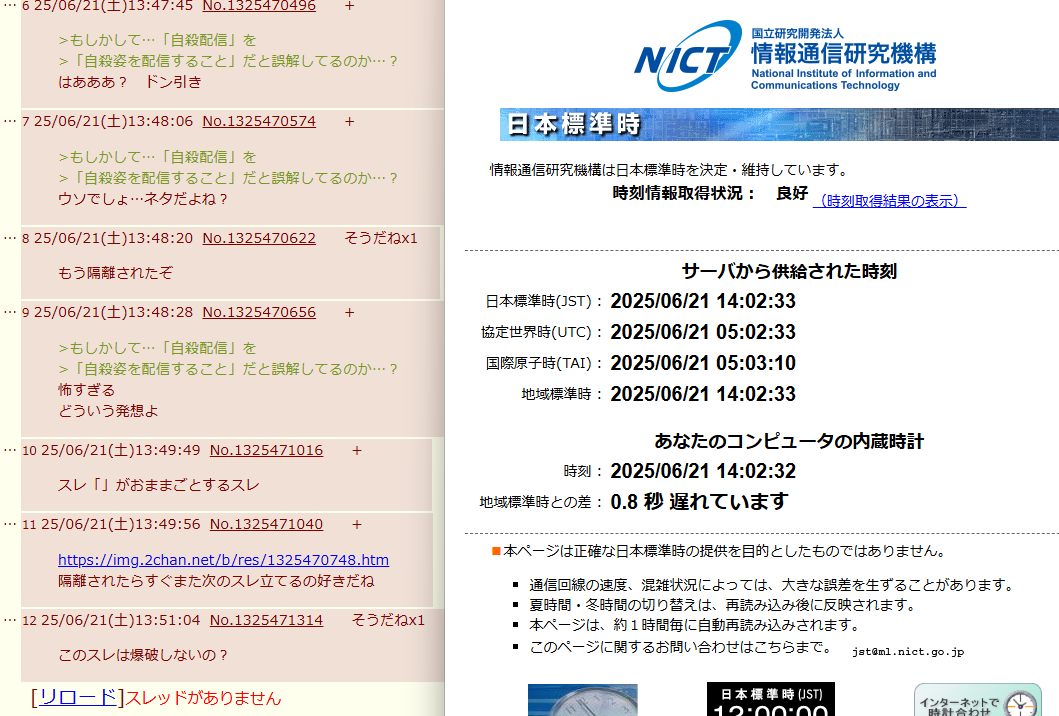Click the NICT logo at top
Screen dimensions: 1059x716
785,56
